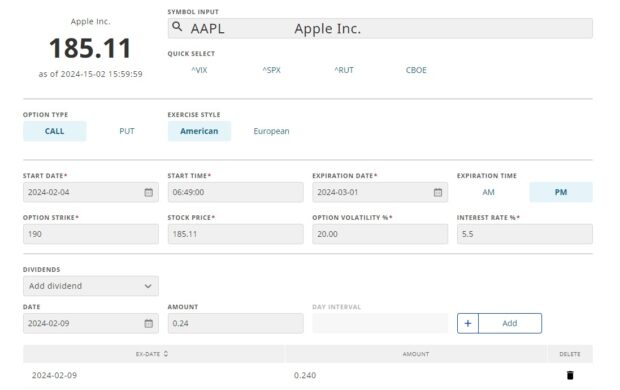Viewport: 620px width, 390px height.
Task: Select the PUT option type
Action: pyautogui.click(x=127, y=131)
